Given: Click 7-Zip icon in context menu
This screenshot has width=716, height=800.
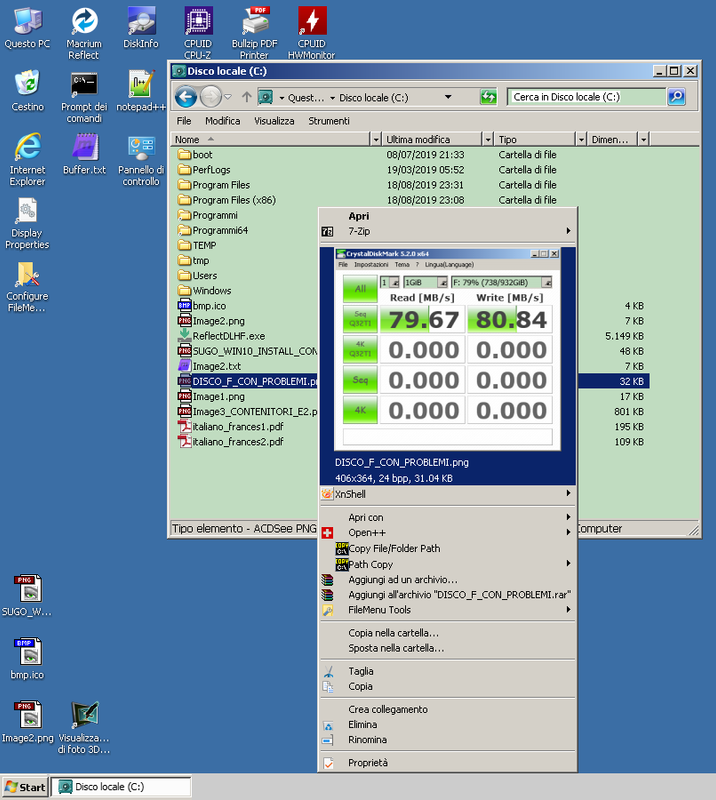Looking at the screenshot, I should coord(327,232).
